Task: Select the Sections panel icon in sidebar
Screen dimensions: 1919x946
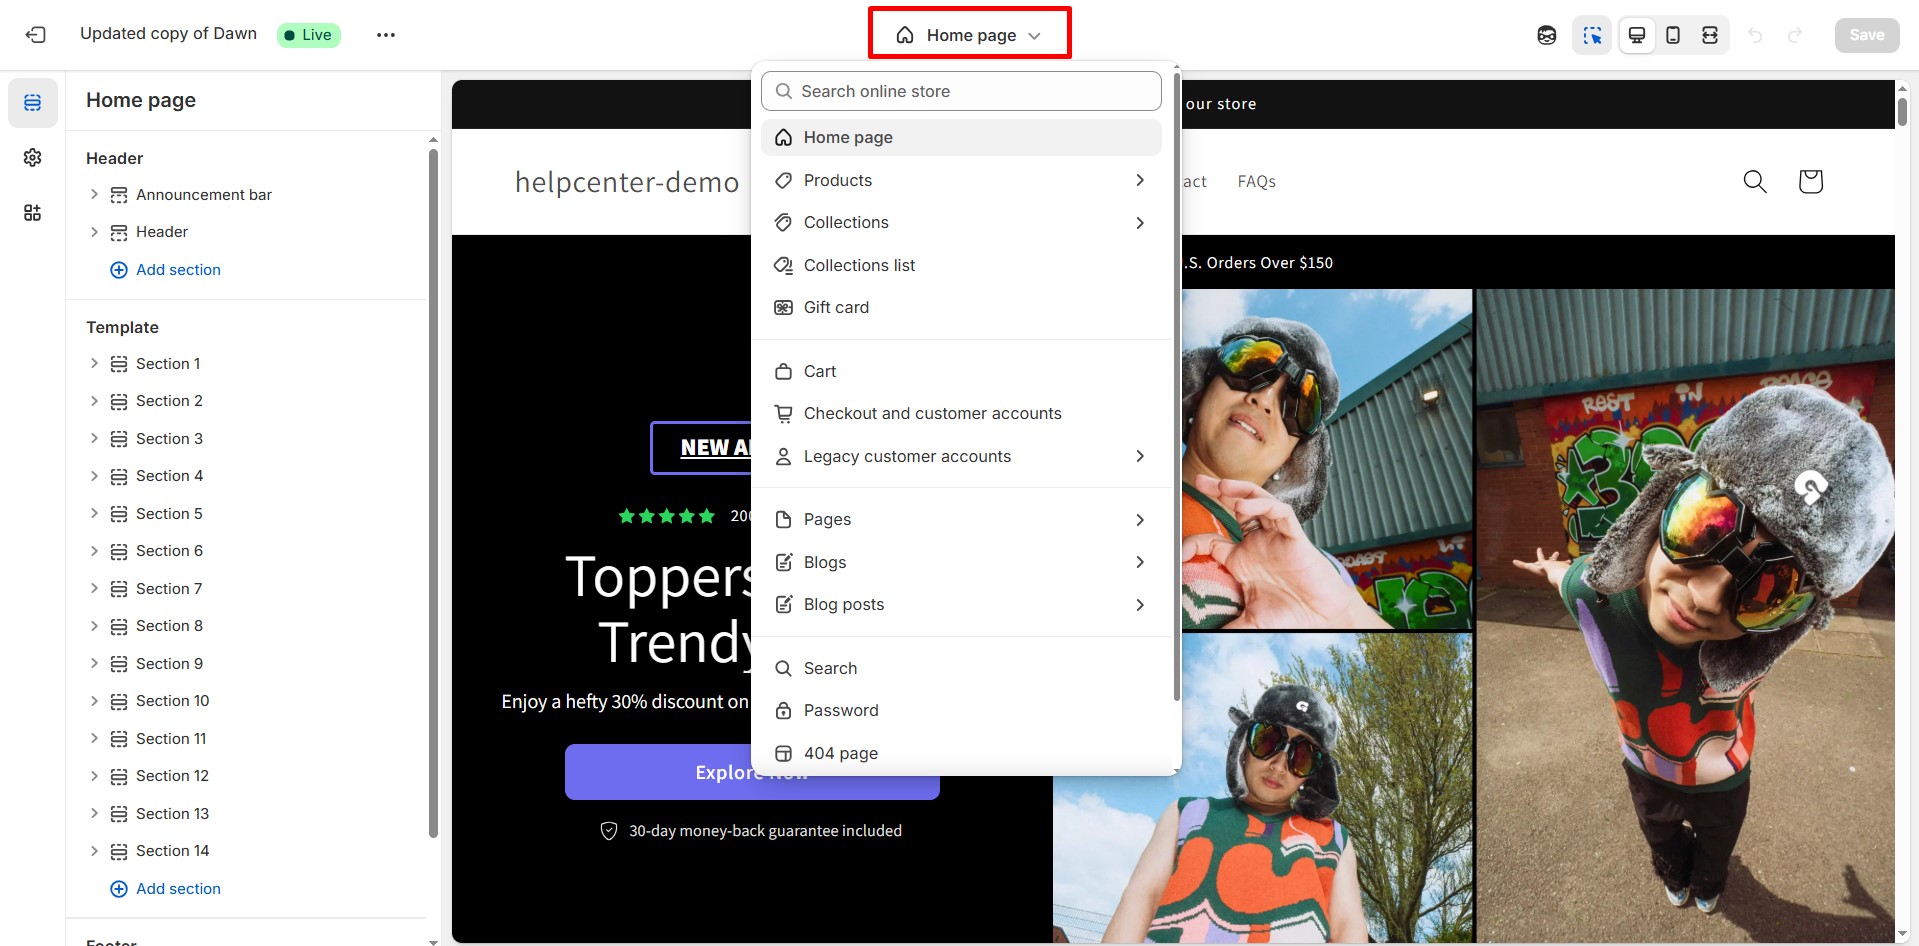Action: (33, 102)
